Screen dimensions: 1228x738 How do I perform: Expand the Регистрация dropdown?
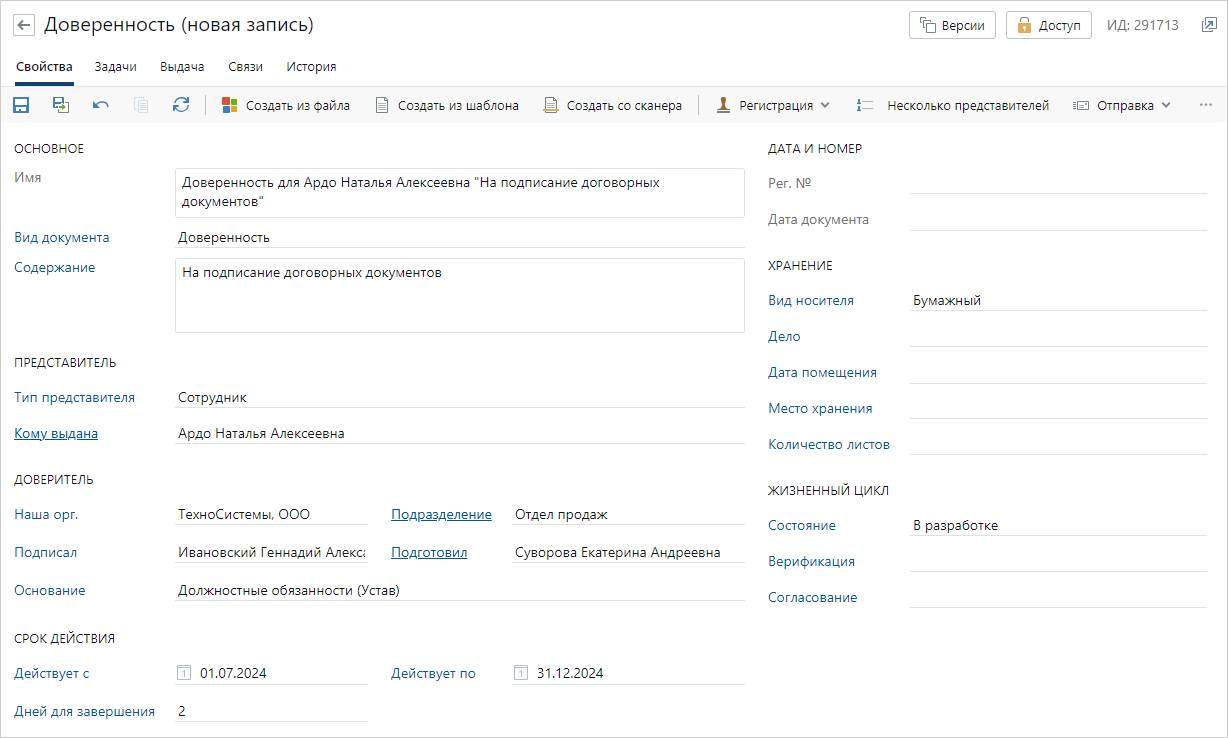[x=774, y=105]
